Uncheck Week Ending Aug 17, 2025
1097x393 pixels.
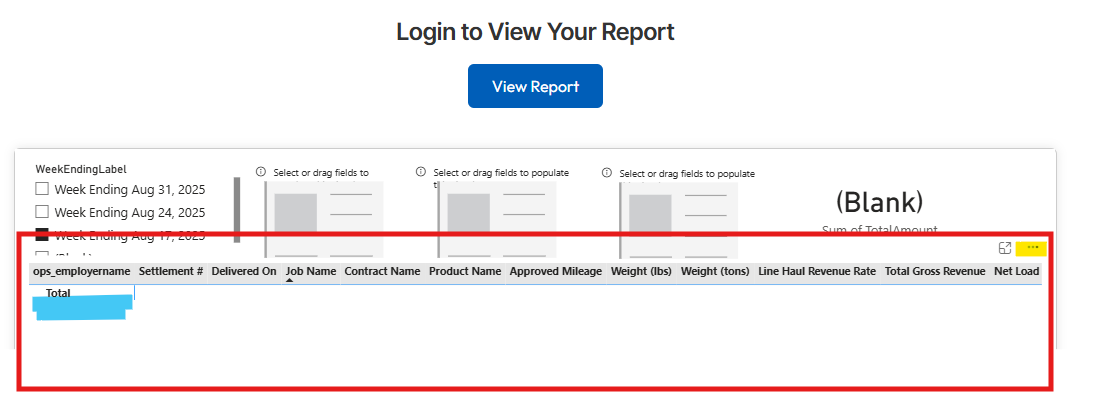click(x=42, y=234)
